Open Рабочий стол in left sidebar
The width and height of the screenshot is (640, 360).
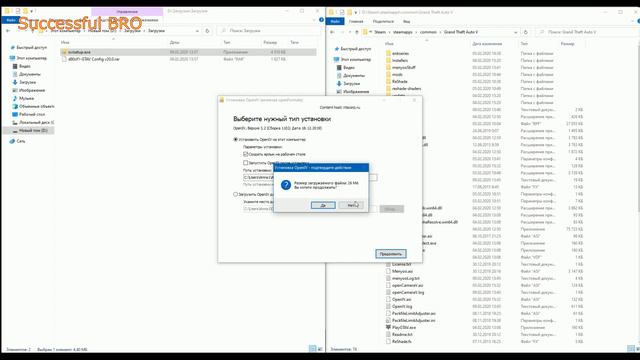(x=32, y=114)
